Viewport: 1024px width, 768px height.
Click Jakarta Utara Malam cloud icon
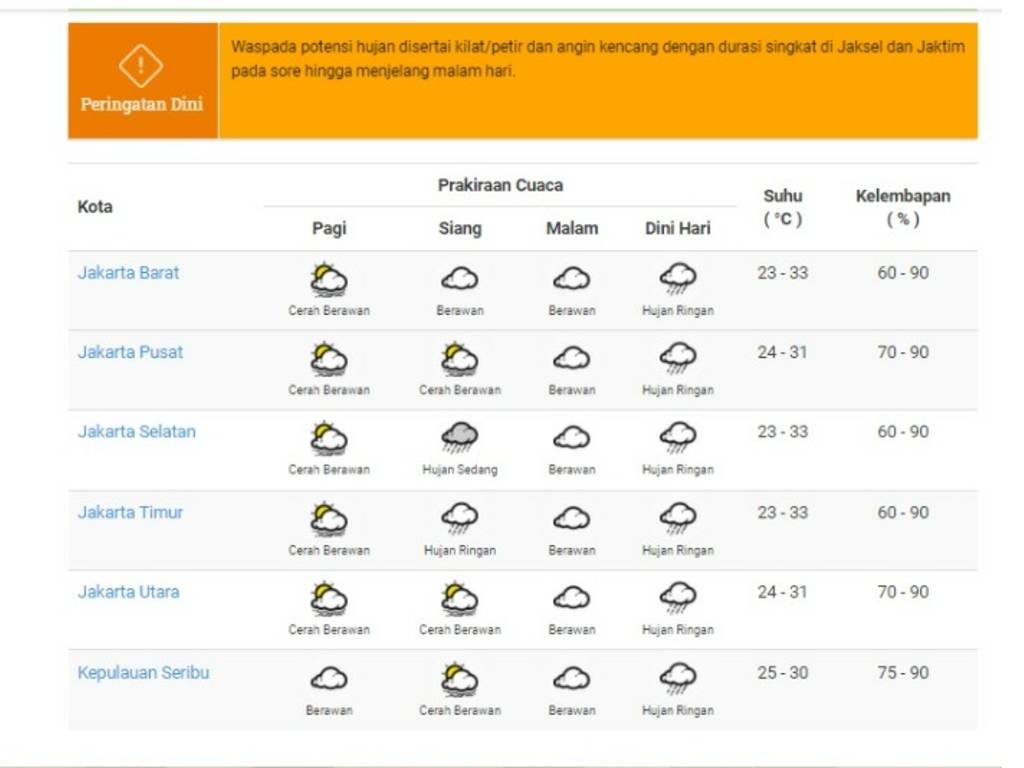[x=571, y=598]
